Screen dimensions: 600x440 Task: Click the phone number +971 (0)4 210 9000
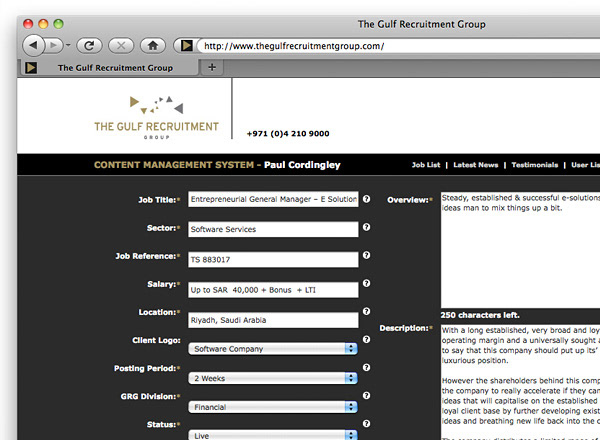coord(288,134)
